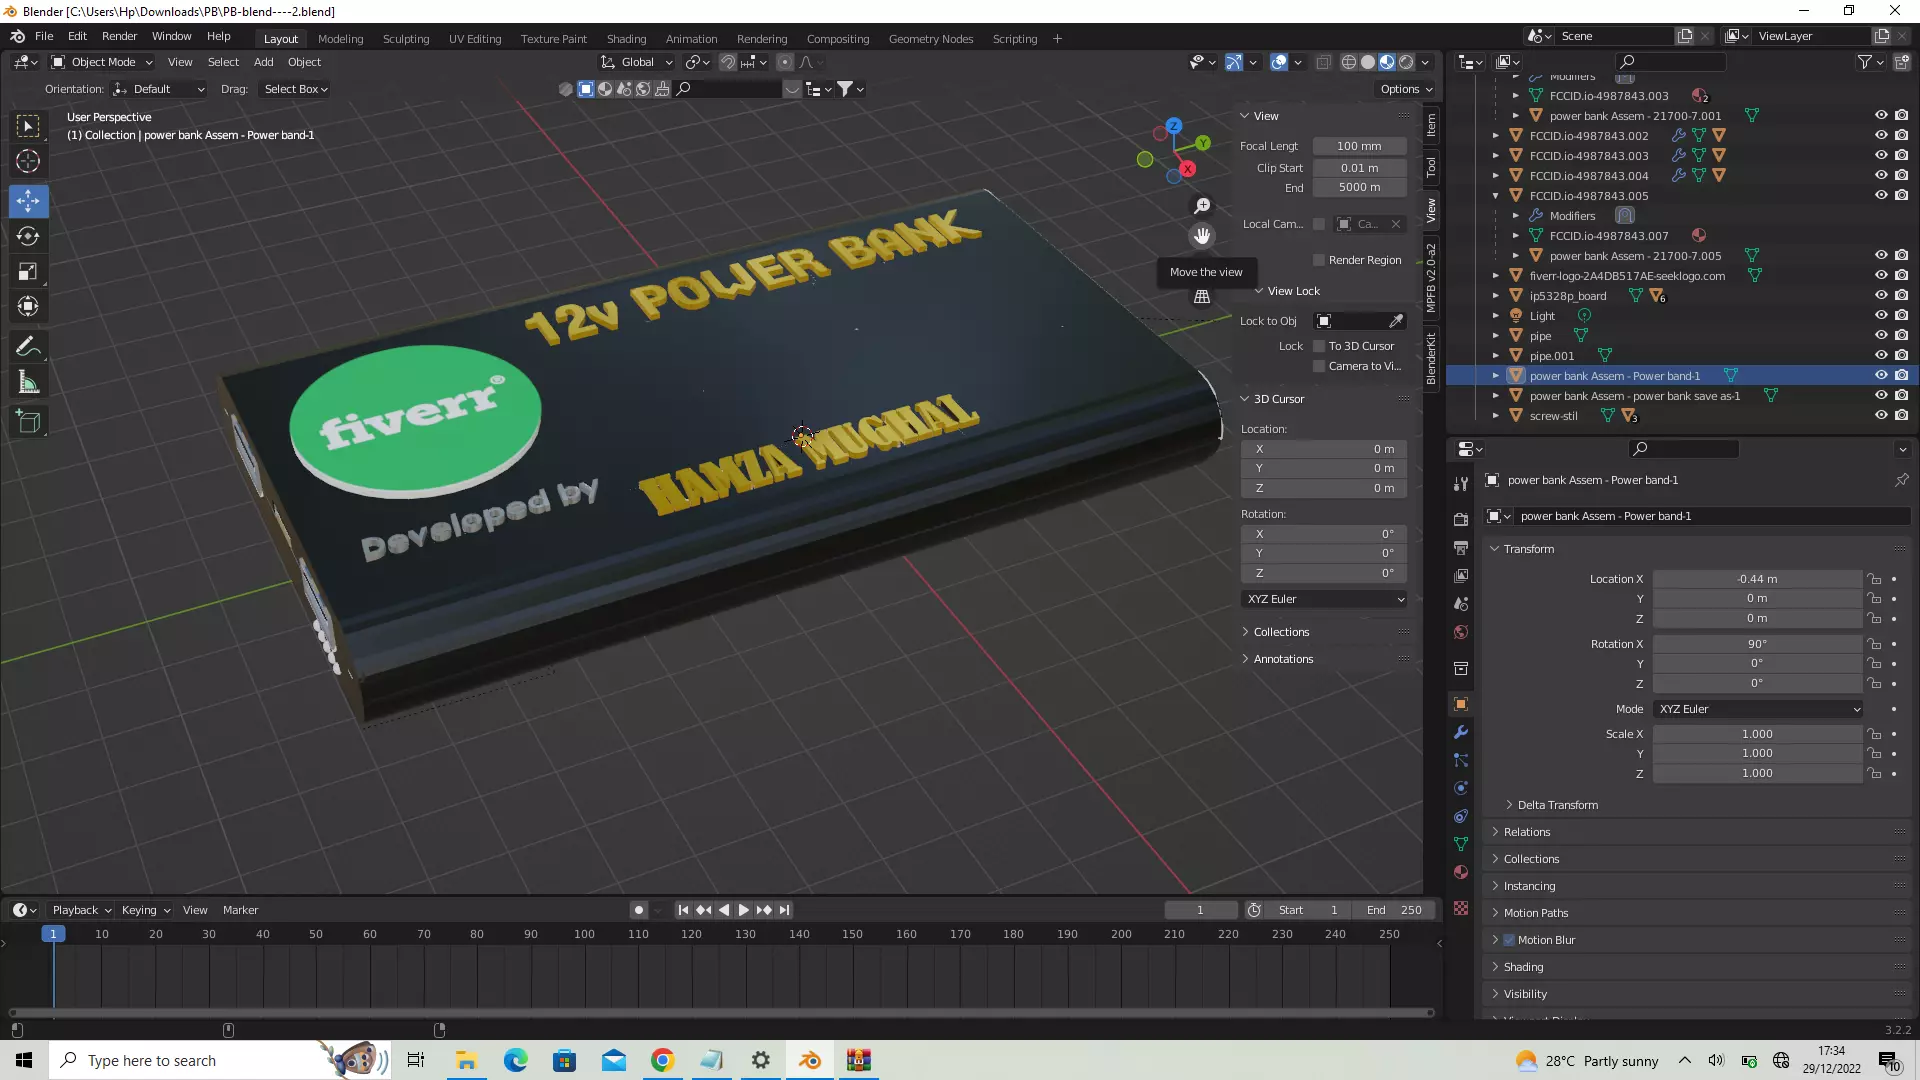Click the zoom view magnifier gizmo

[1202, 206]
